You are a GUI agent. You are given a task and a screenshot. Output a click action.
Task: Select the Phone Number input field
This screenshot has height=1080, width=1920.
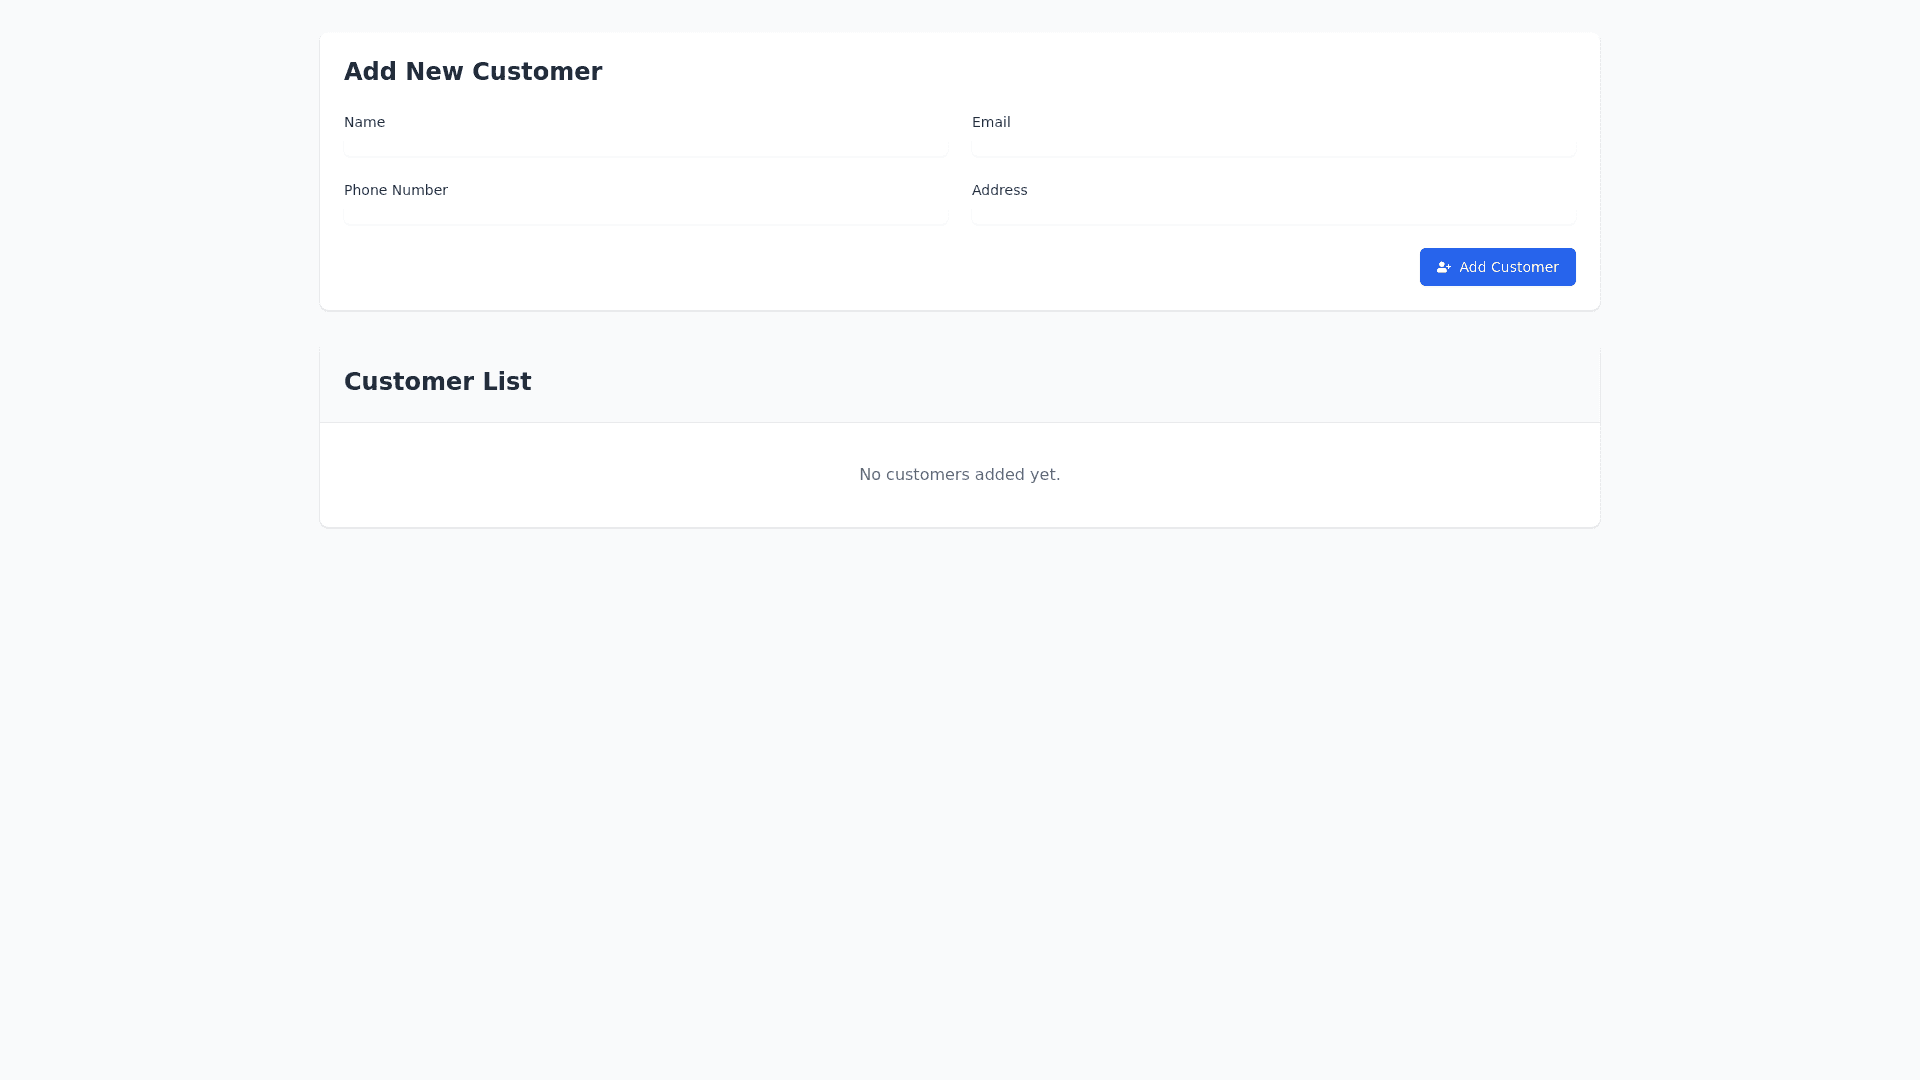[x=645, y=214]
